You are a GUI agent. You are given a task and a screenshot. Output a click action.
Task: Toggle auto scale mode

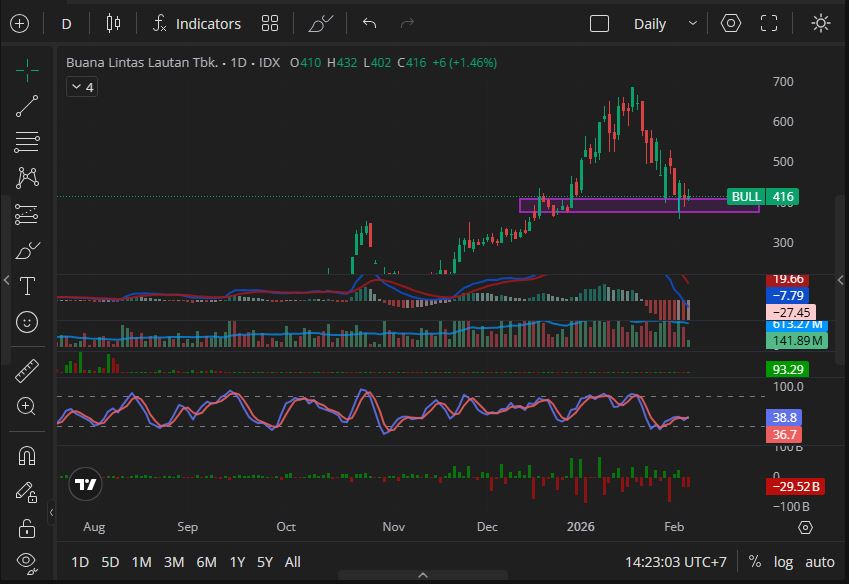click(x=820, y=562)
